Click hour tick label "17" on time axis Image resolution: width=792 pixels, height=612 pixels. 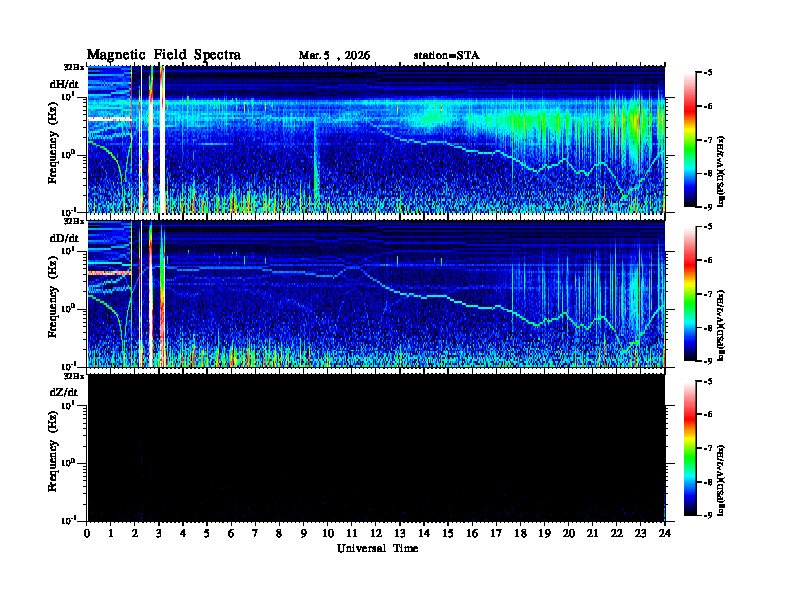[496, 534]
